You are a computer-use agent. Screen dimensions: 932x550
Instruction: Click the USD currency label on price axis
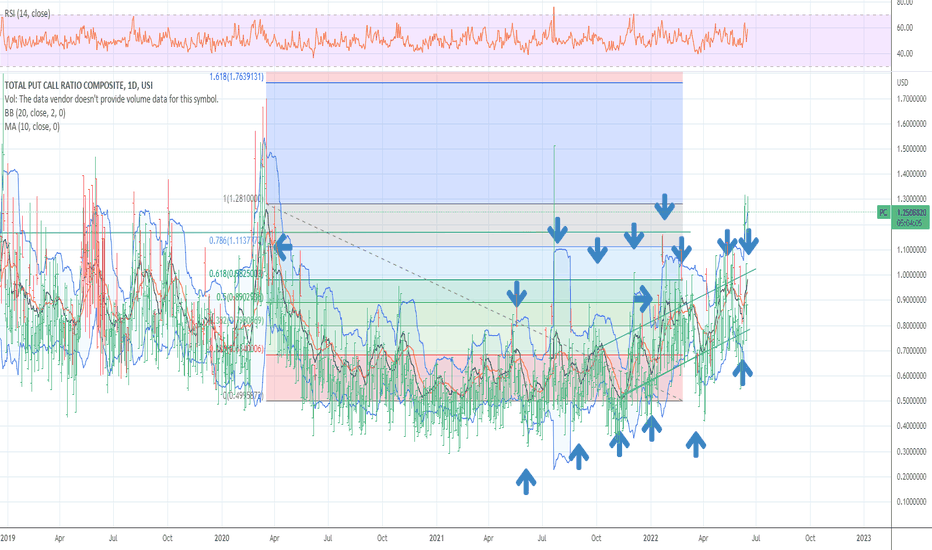[902, 83]
